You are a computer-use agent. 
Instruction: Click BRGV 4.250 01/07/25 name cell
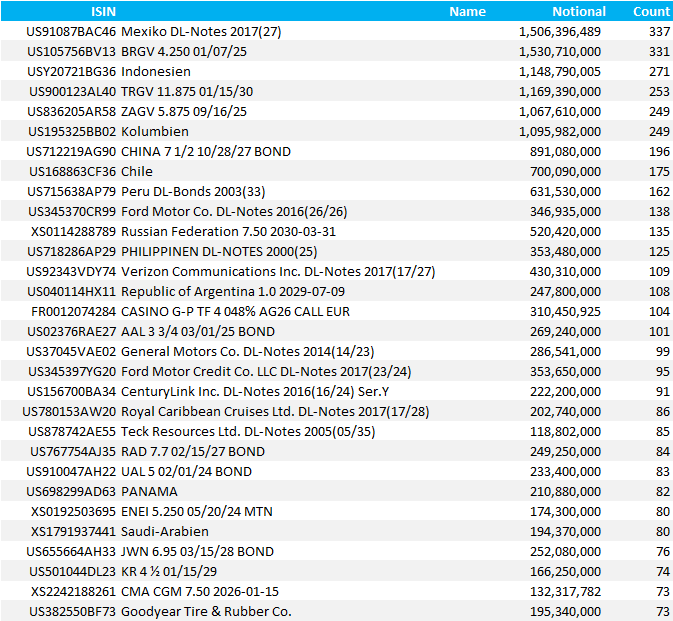pos(184,52)
